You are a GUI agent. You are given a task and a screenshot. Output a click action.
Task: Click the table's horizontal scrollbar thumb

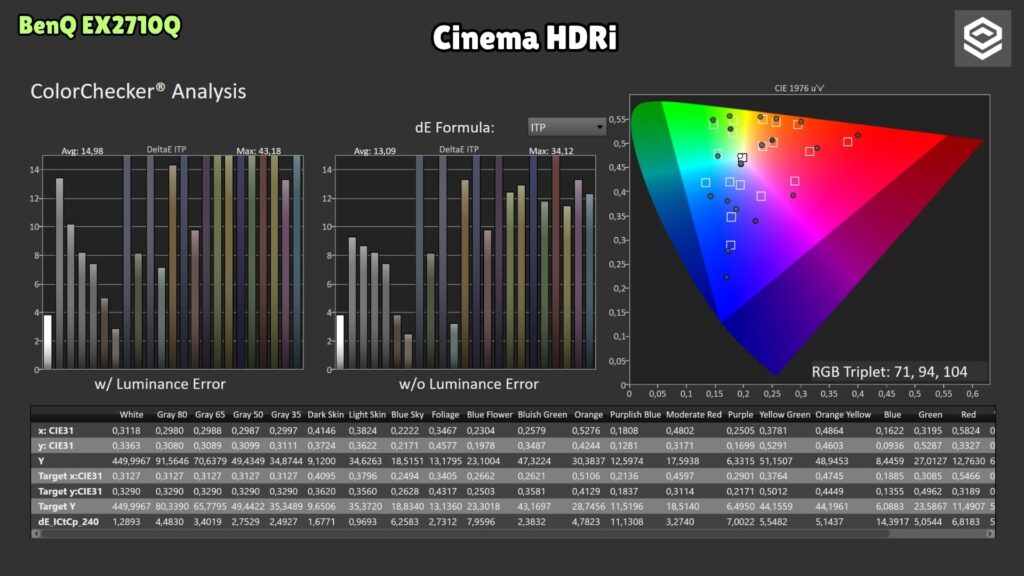click(464, 534)
